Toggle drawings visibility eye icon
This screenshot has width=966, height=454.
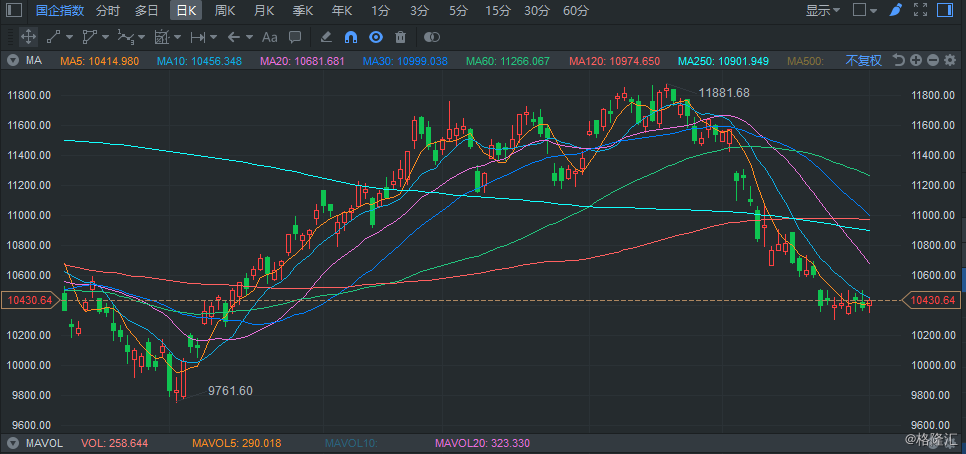(x=376, y=37)
